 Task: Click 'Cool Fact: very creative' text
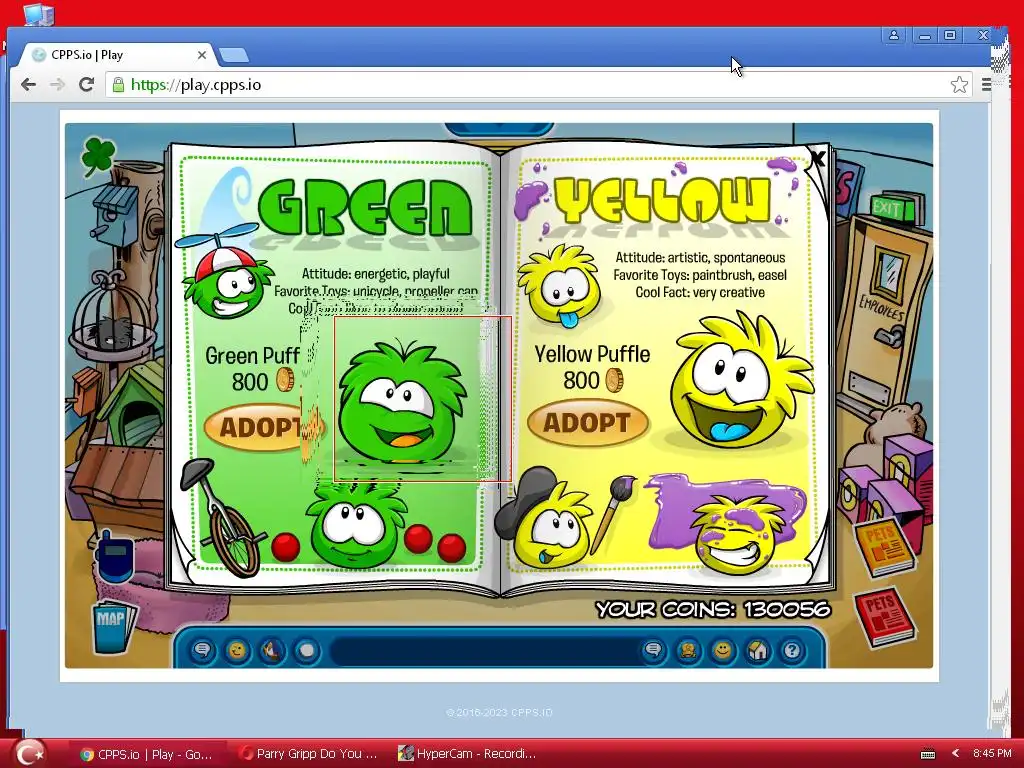[700, 292]
